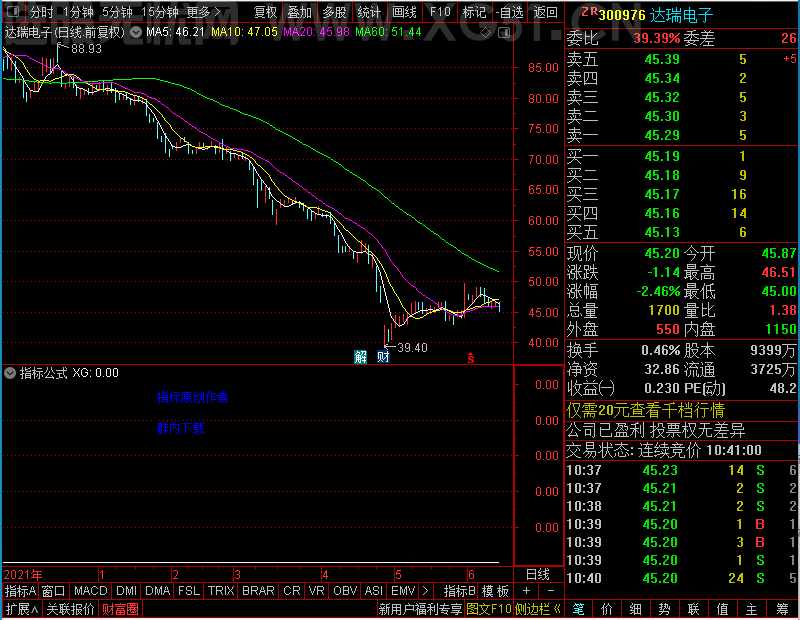Click 叠加 to overlay another stock

pyautogui.click(x=299, y=12)
